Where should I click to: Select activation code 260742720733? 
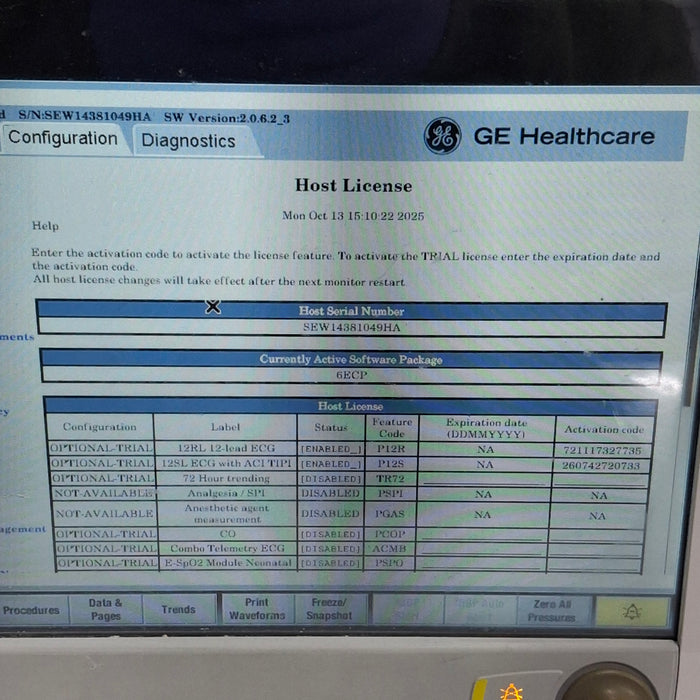pyautogui.click(x=601, y=466)
